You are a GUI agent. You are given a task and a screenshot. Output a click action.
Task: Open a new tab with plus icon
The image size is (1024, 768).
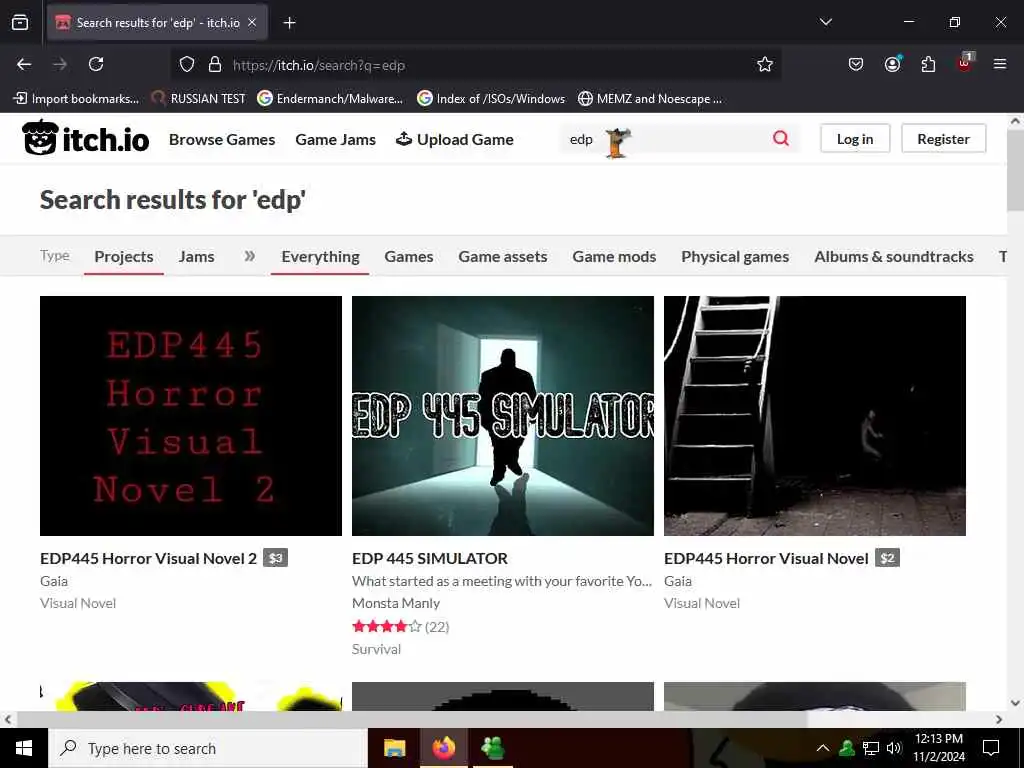click(x=289, y=23)
